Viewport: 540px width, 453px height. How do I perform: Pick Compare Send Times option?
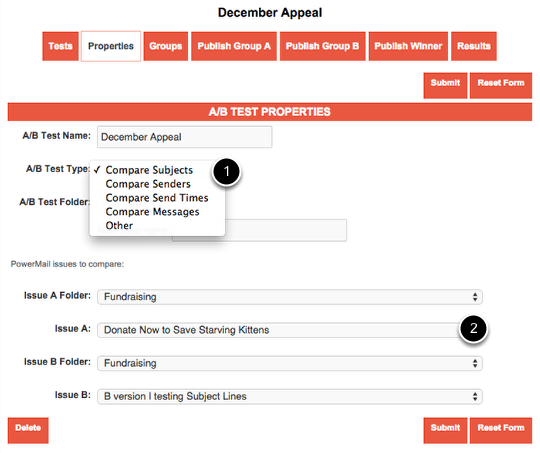click(157, 198)
